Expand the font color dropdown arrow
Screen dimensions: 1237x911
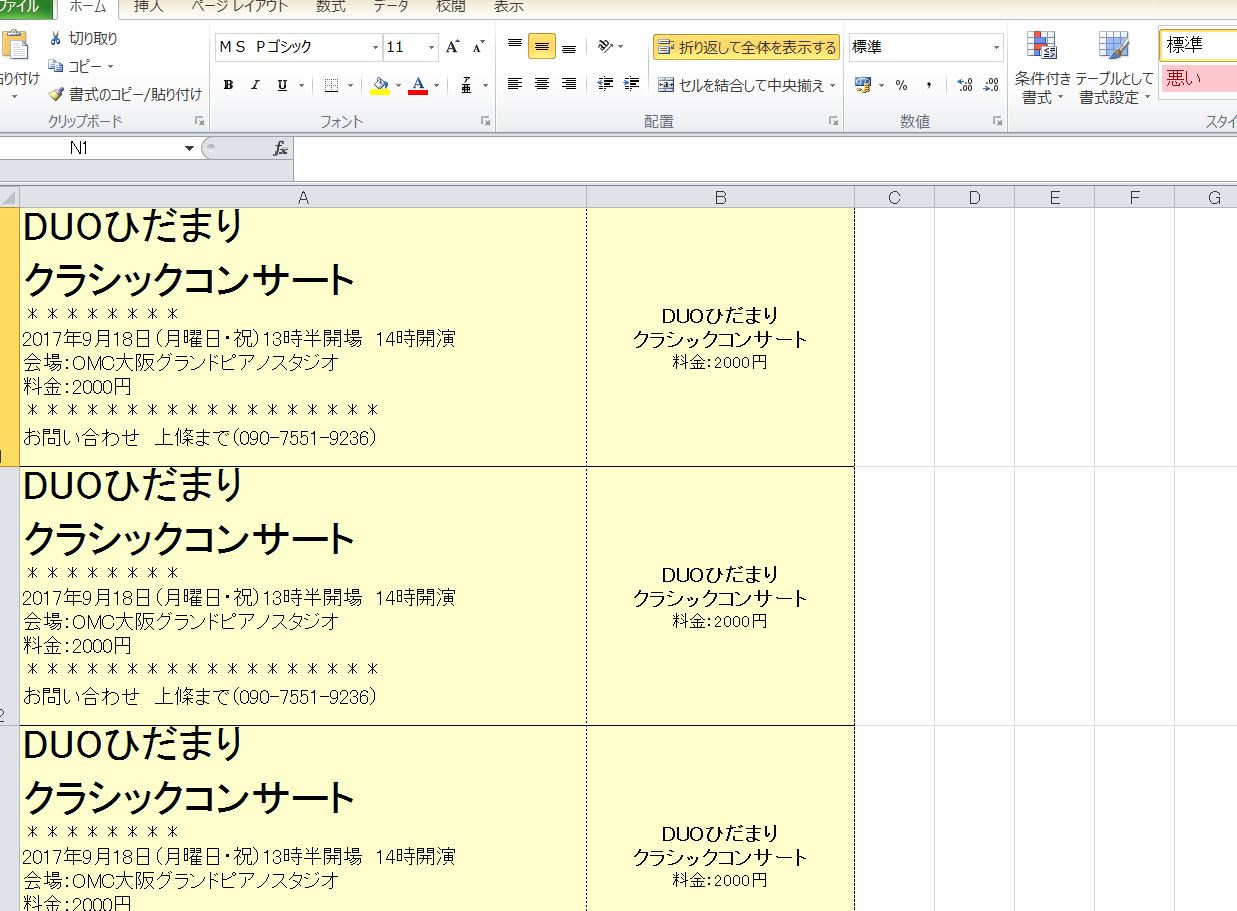[437, 86]
